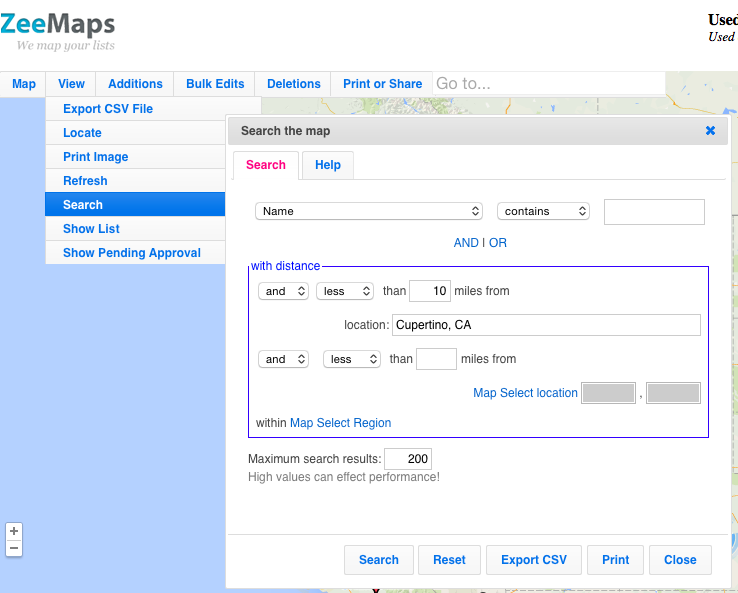Click the second grey coordinate box
Image resolution: width=738 pixels, height=593 pixels.
tap(673, 393)
